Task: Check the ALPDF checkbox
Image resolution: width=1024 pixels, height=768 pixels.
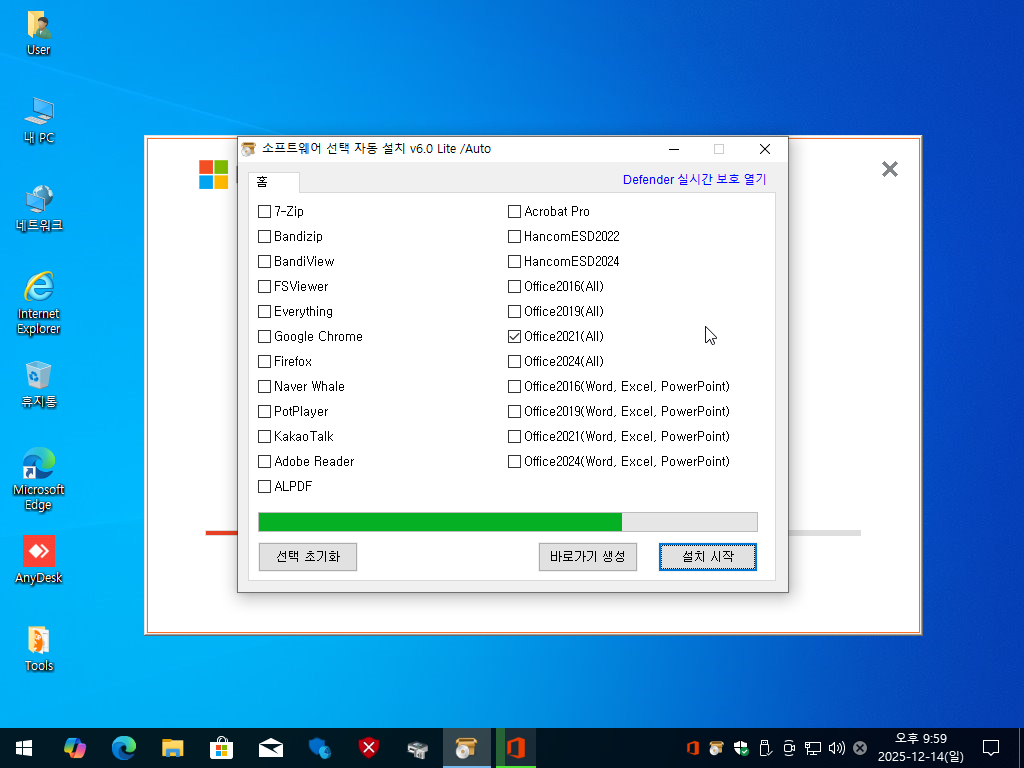Action: pyautogui.click(x=264, y=487)
